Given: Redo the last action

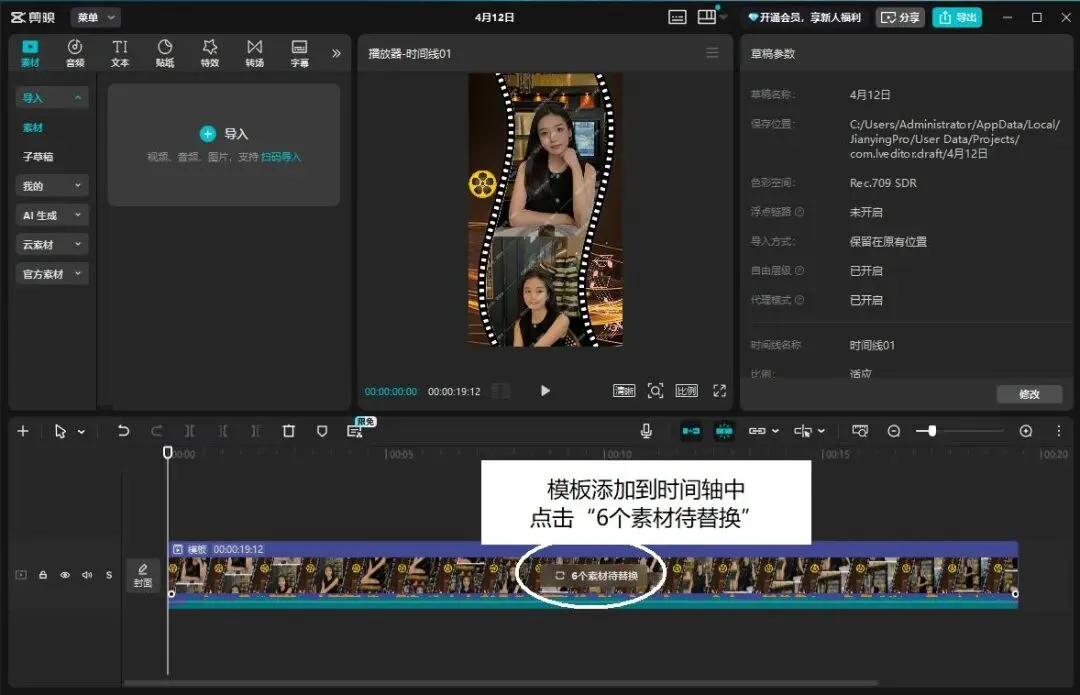Looking at the screenshot, I should click(x=156, y=431).
